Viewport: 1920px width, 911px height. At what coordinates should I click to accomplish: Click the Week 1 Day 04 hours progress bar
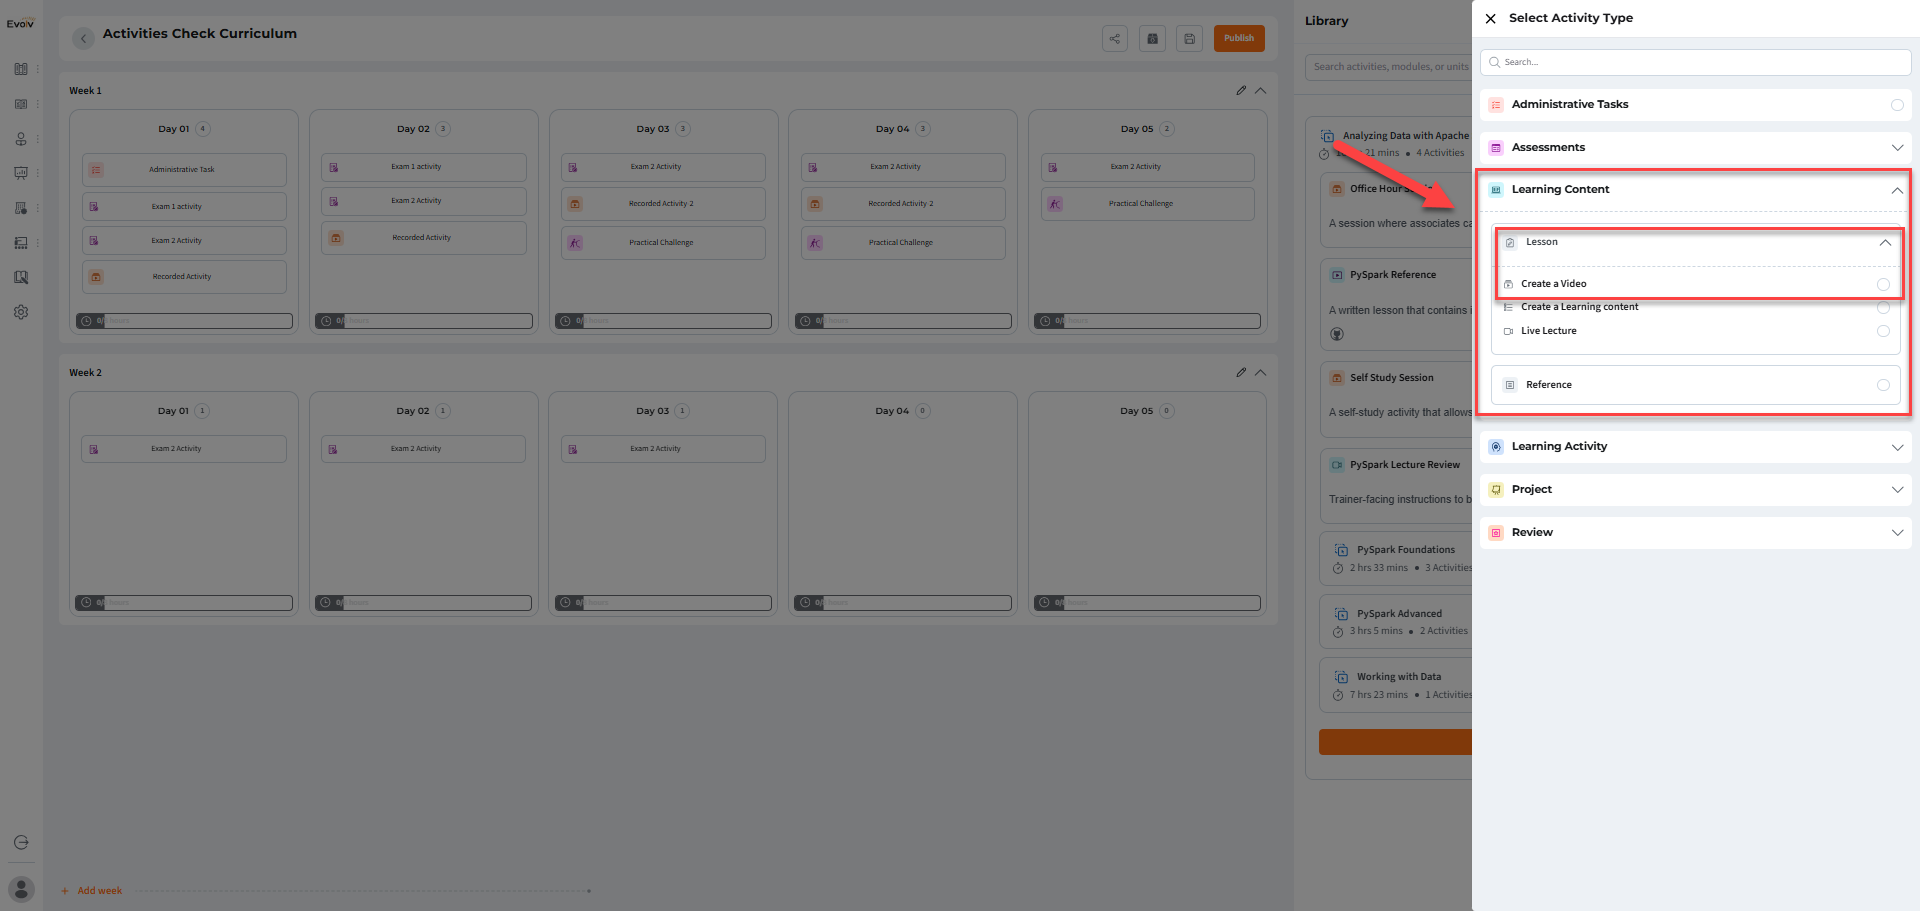903,321
